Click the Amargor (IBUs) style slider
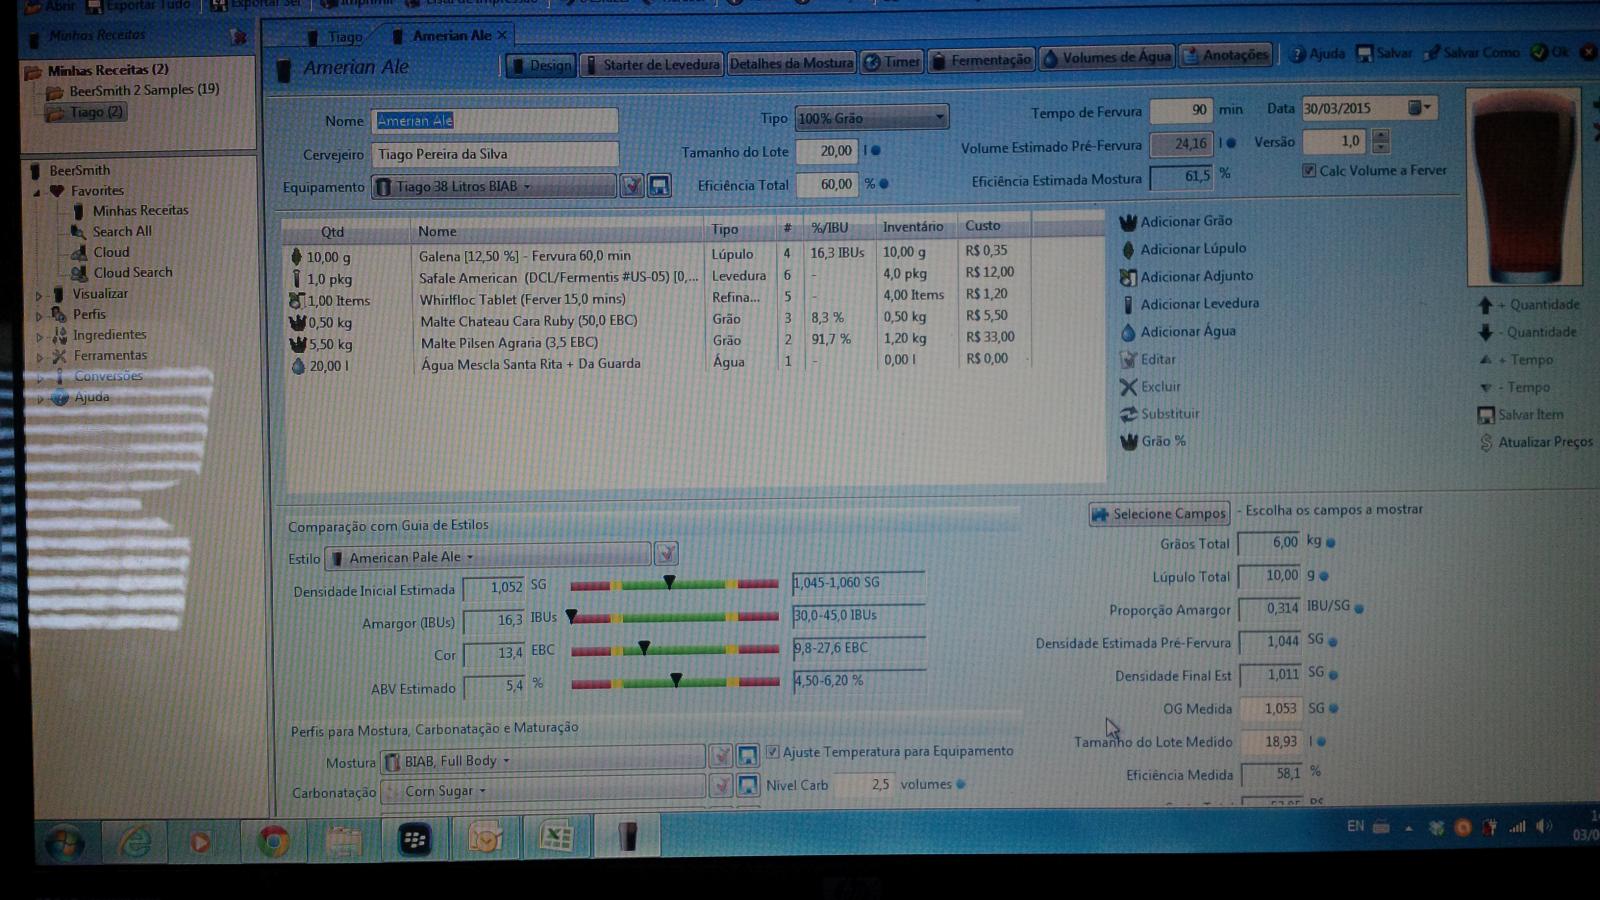 pos(674,617)
